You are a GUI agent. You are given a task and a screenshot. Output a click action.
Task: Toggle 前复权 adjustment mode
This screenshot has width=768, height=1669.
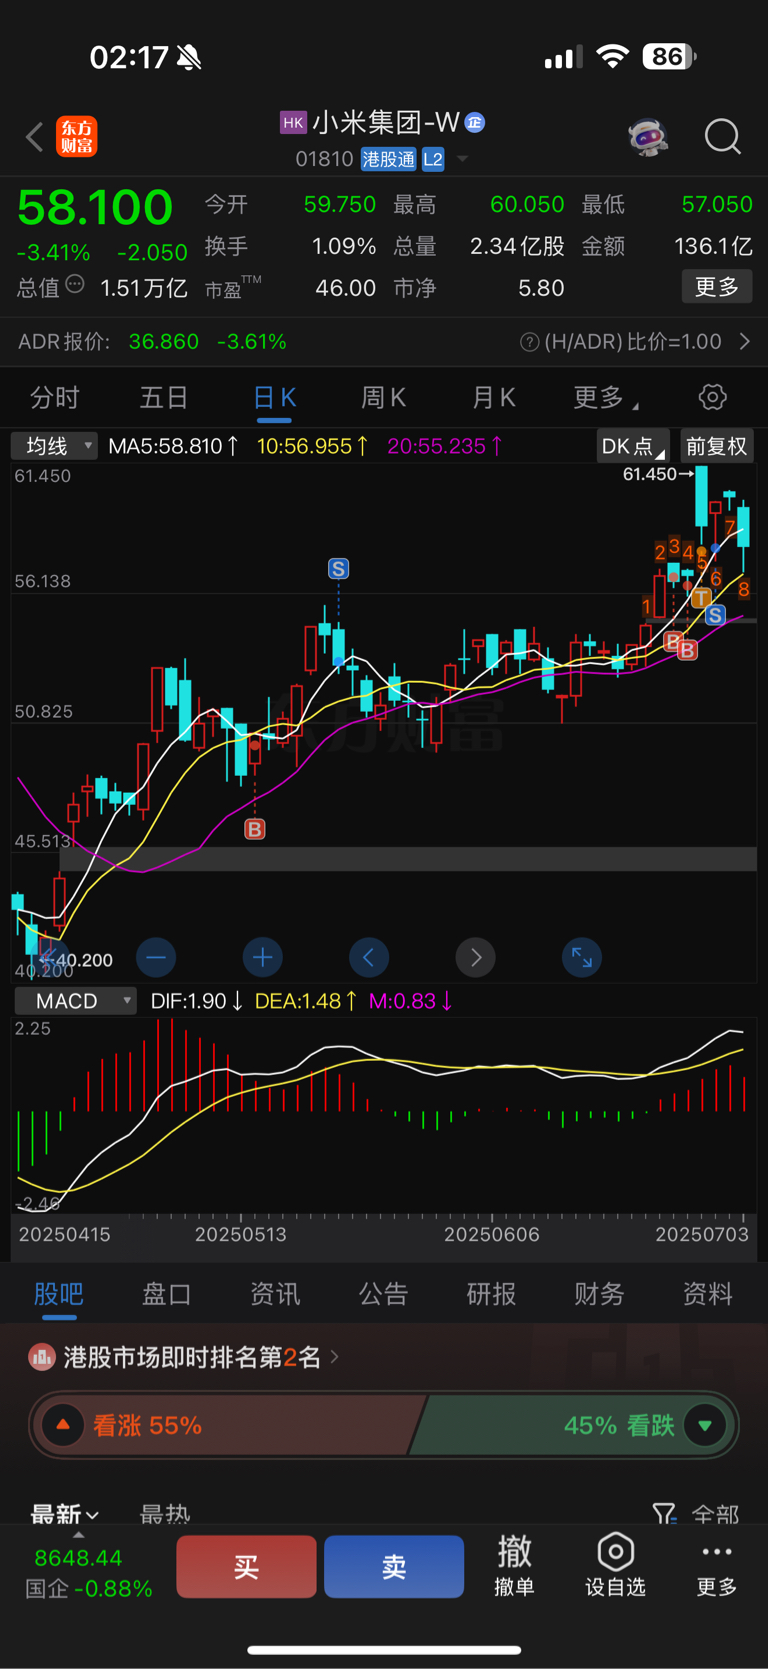(x=717, y=446)
